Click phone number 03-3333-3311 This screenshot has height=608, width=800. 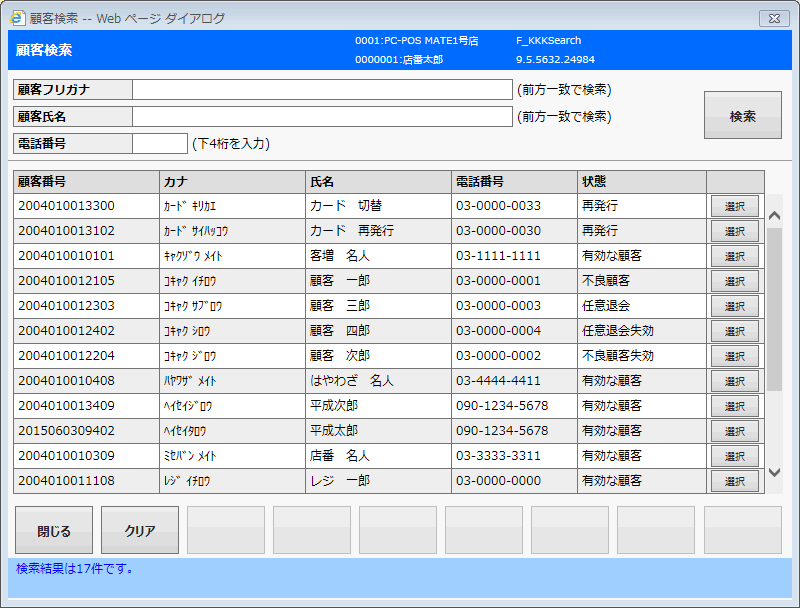click(498, 455)
